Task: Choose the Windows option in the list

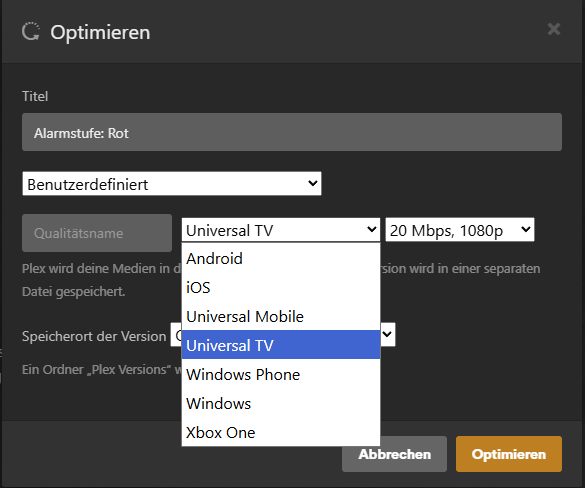Action: tap(281, 403)
